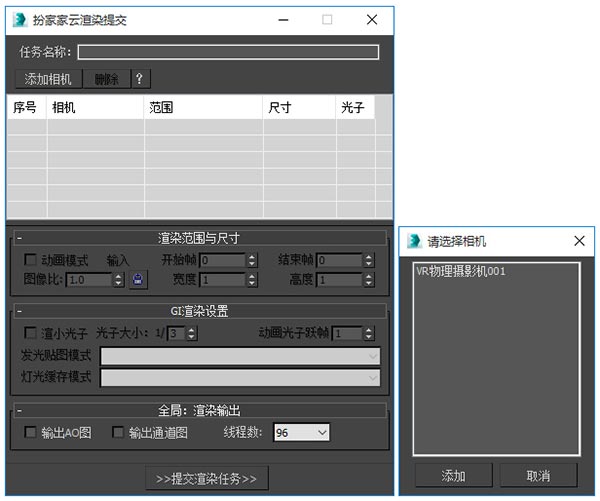Close the 扮家家云渲染提交 window
This screenshot has width=600, height=501.
[x=372, y=20]
